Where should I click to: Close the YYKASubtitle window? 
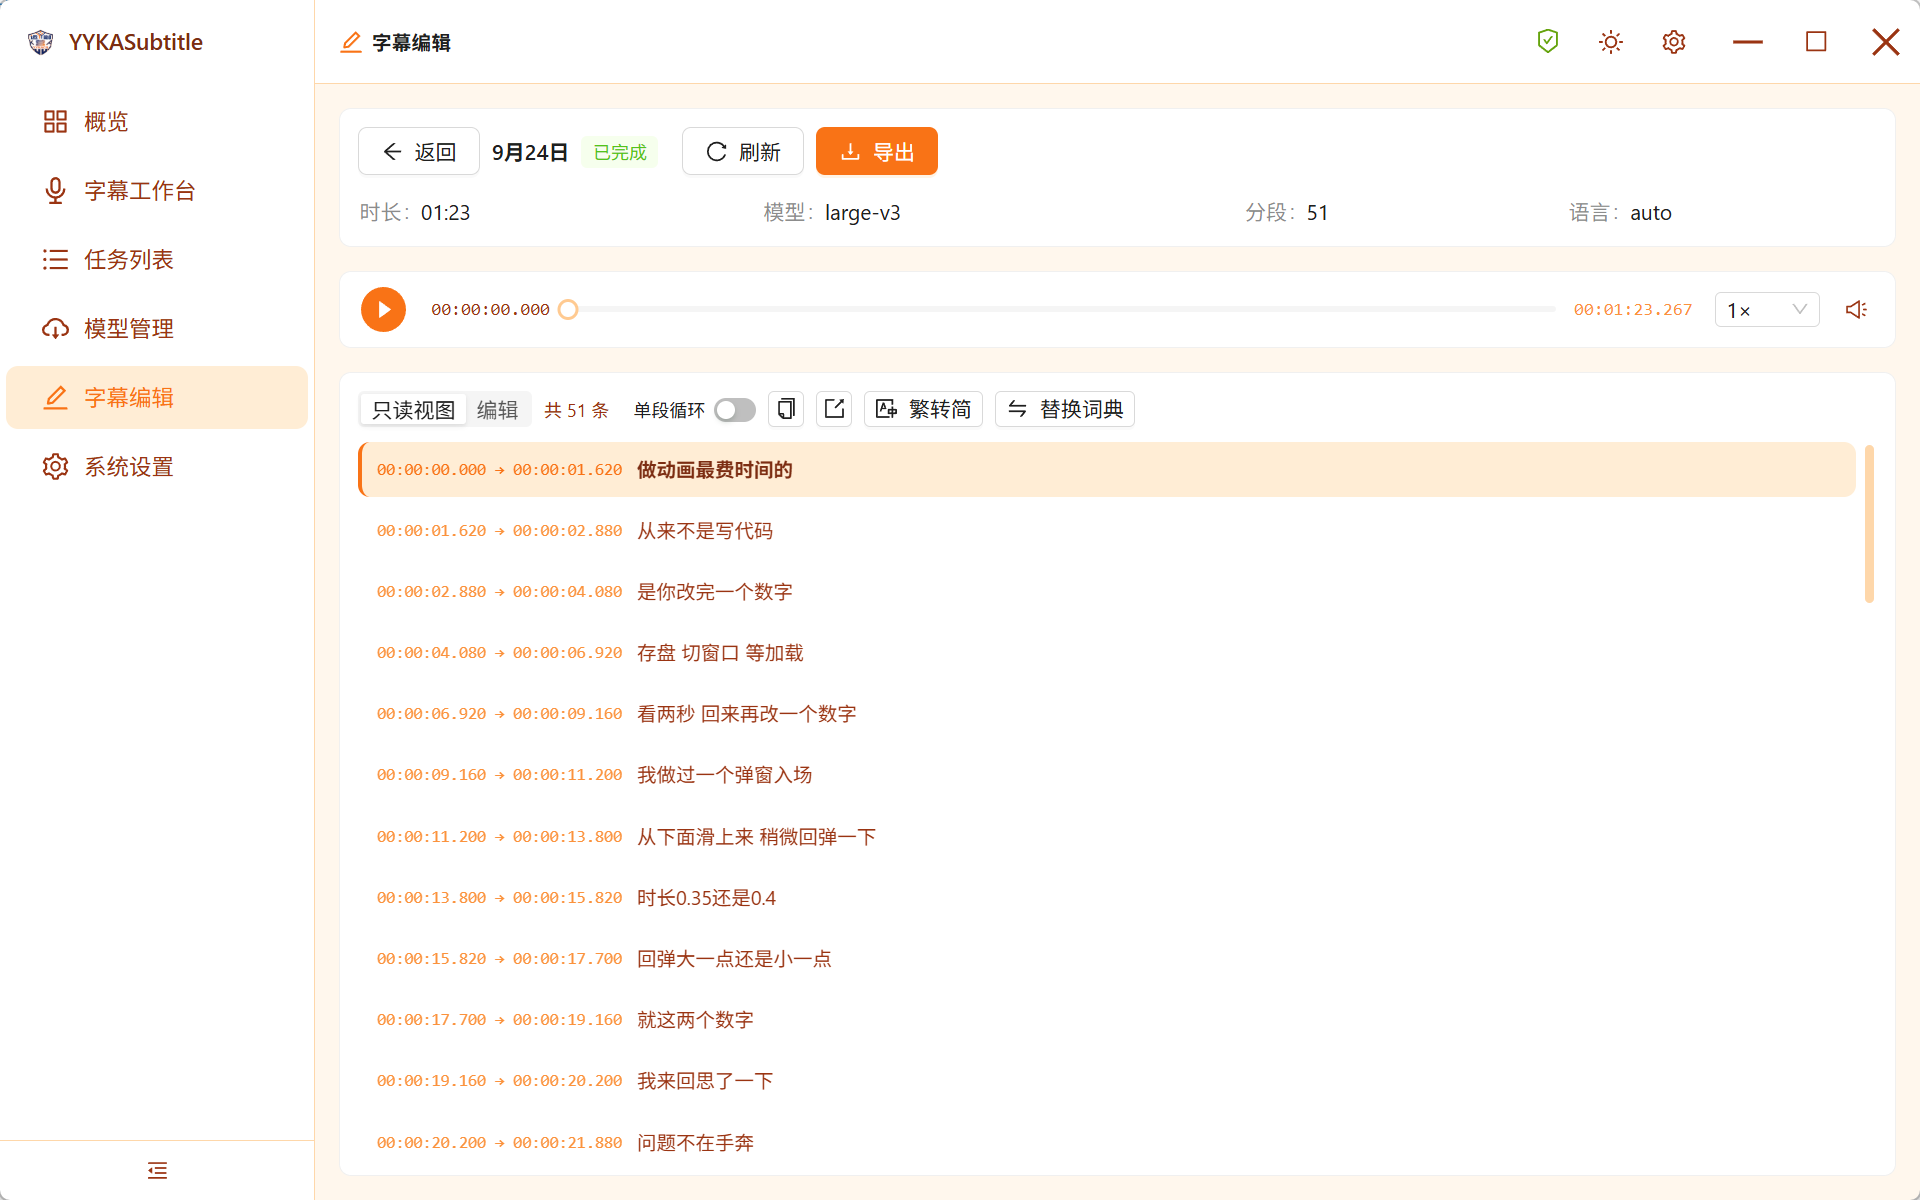(x=1885, y=42)
